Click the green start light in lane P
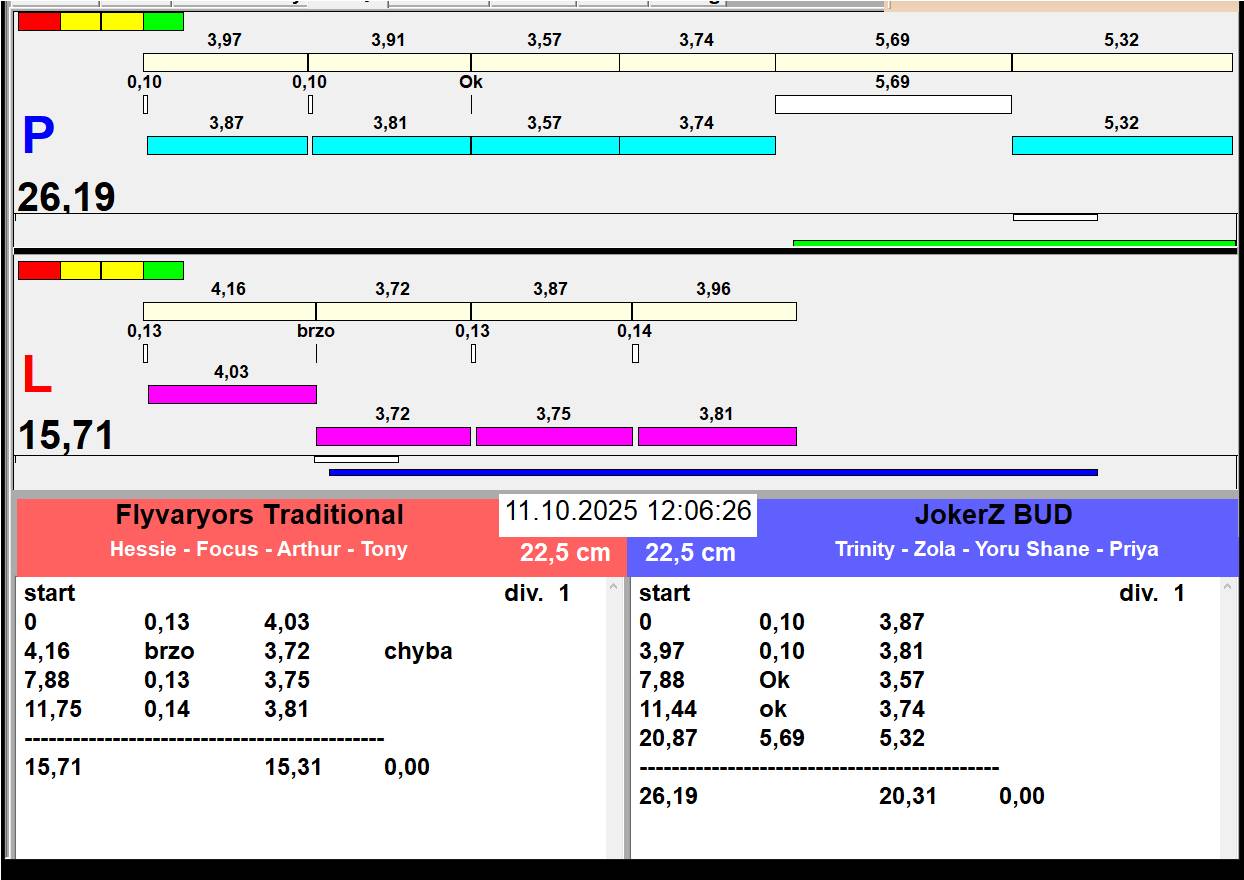 coord(164,21)
